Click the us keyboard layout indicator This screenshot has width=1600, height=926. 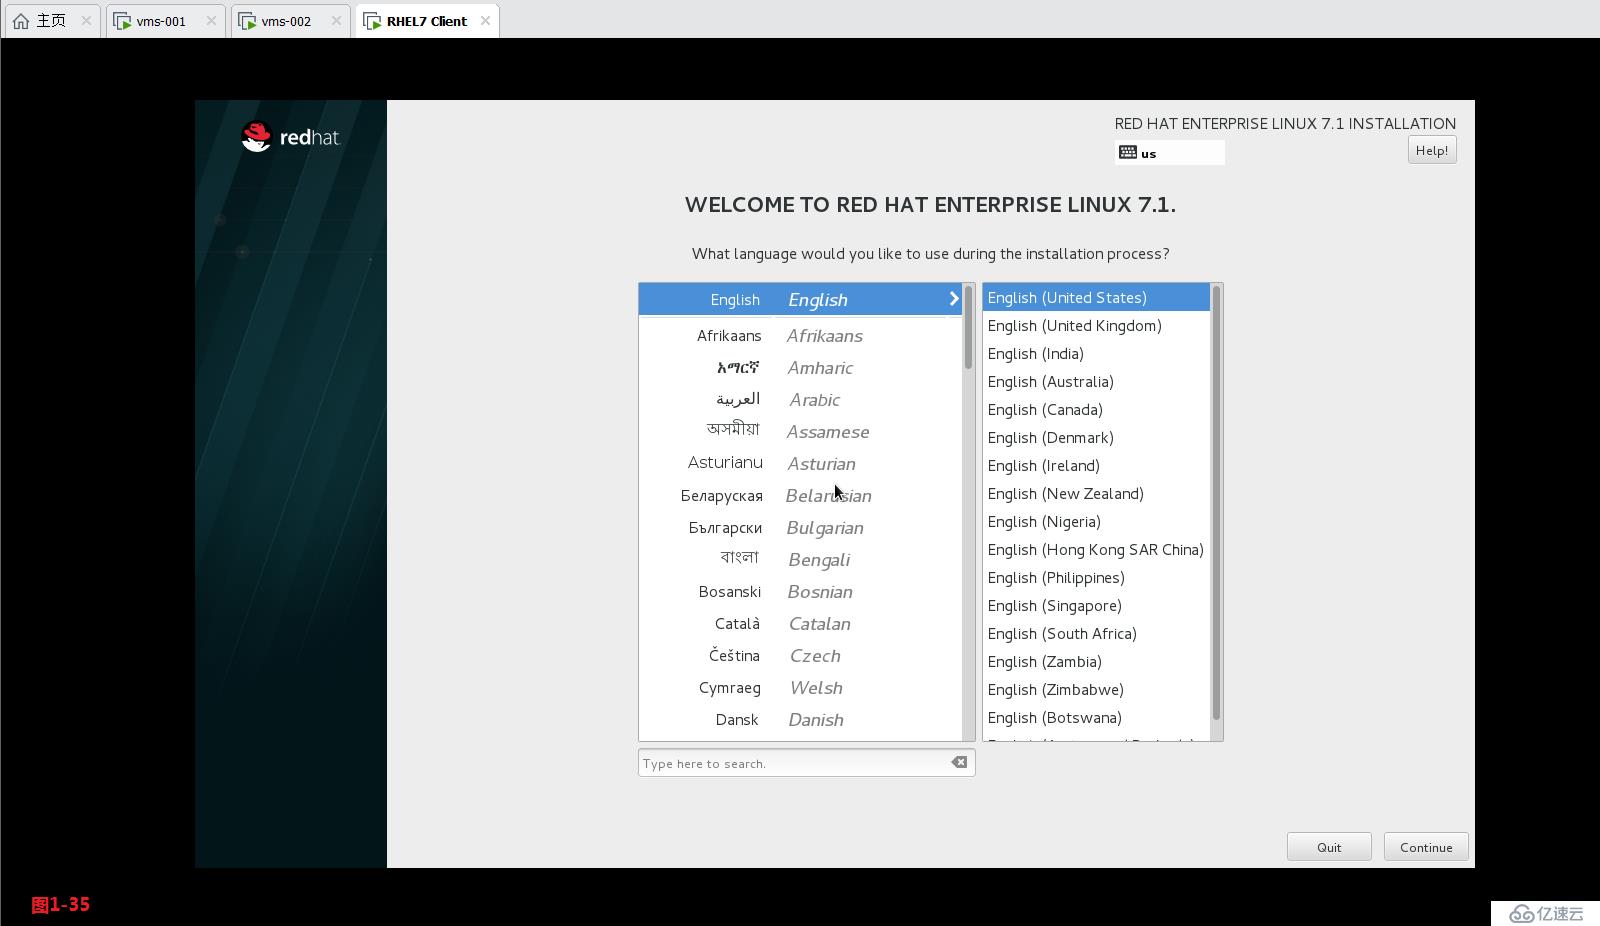tap(1170, 152)
